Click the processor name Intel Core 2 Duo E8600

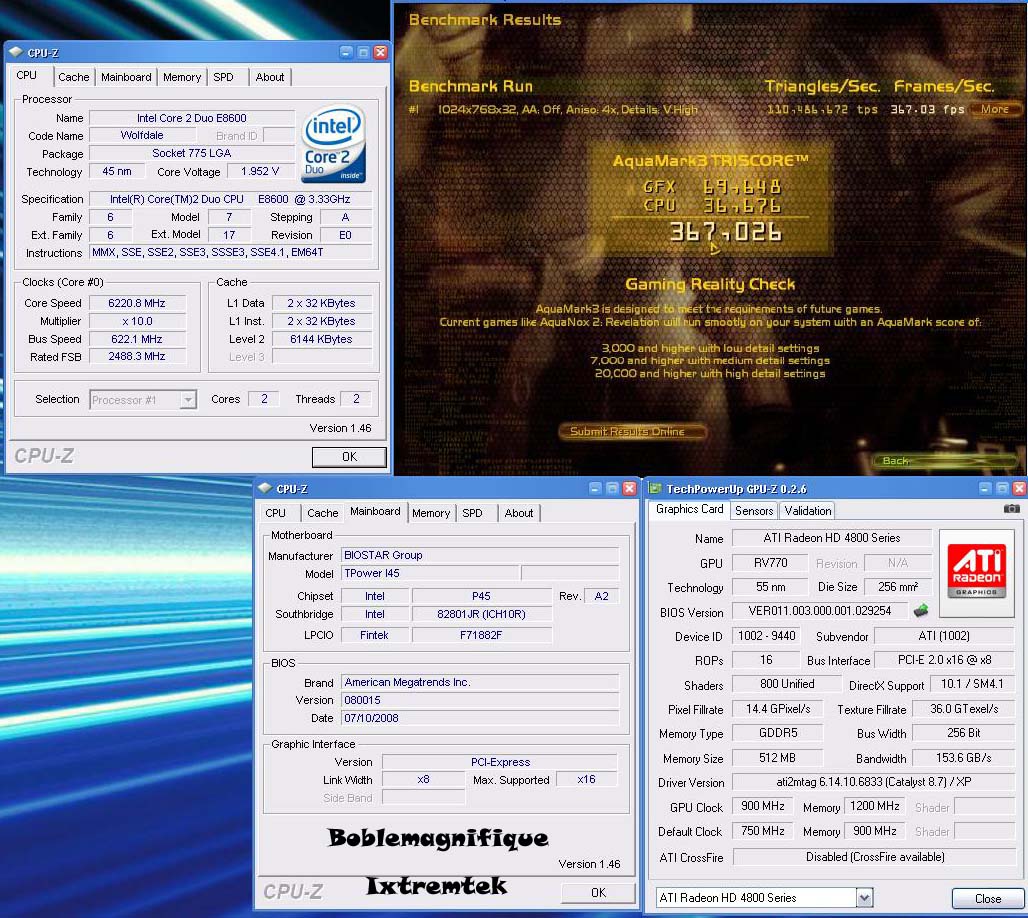[191, 118]
